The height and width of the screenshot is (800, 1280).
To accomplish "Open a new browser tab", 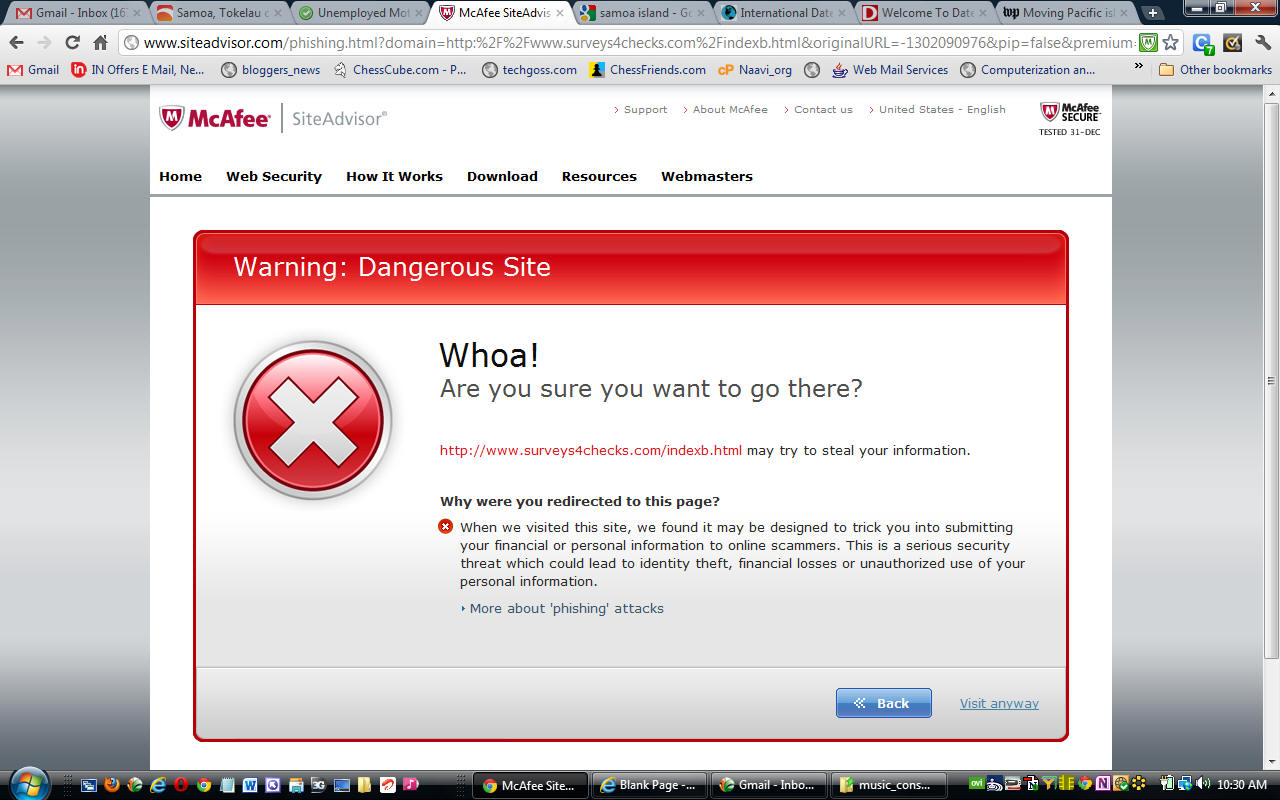I will pos(1153,13).
